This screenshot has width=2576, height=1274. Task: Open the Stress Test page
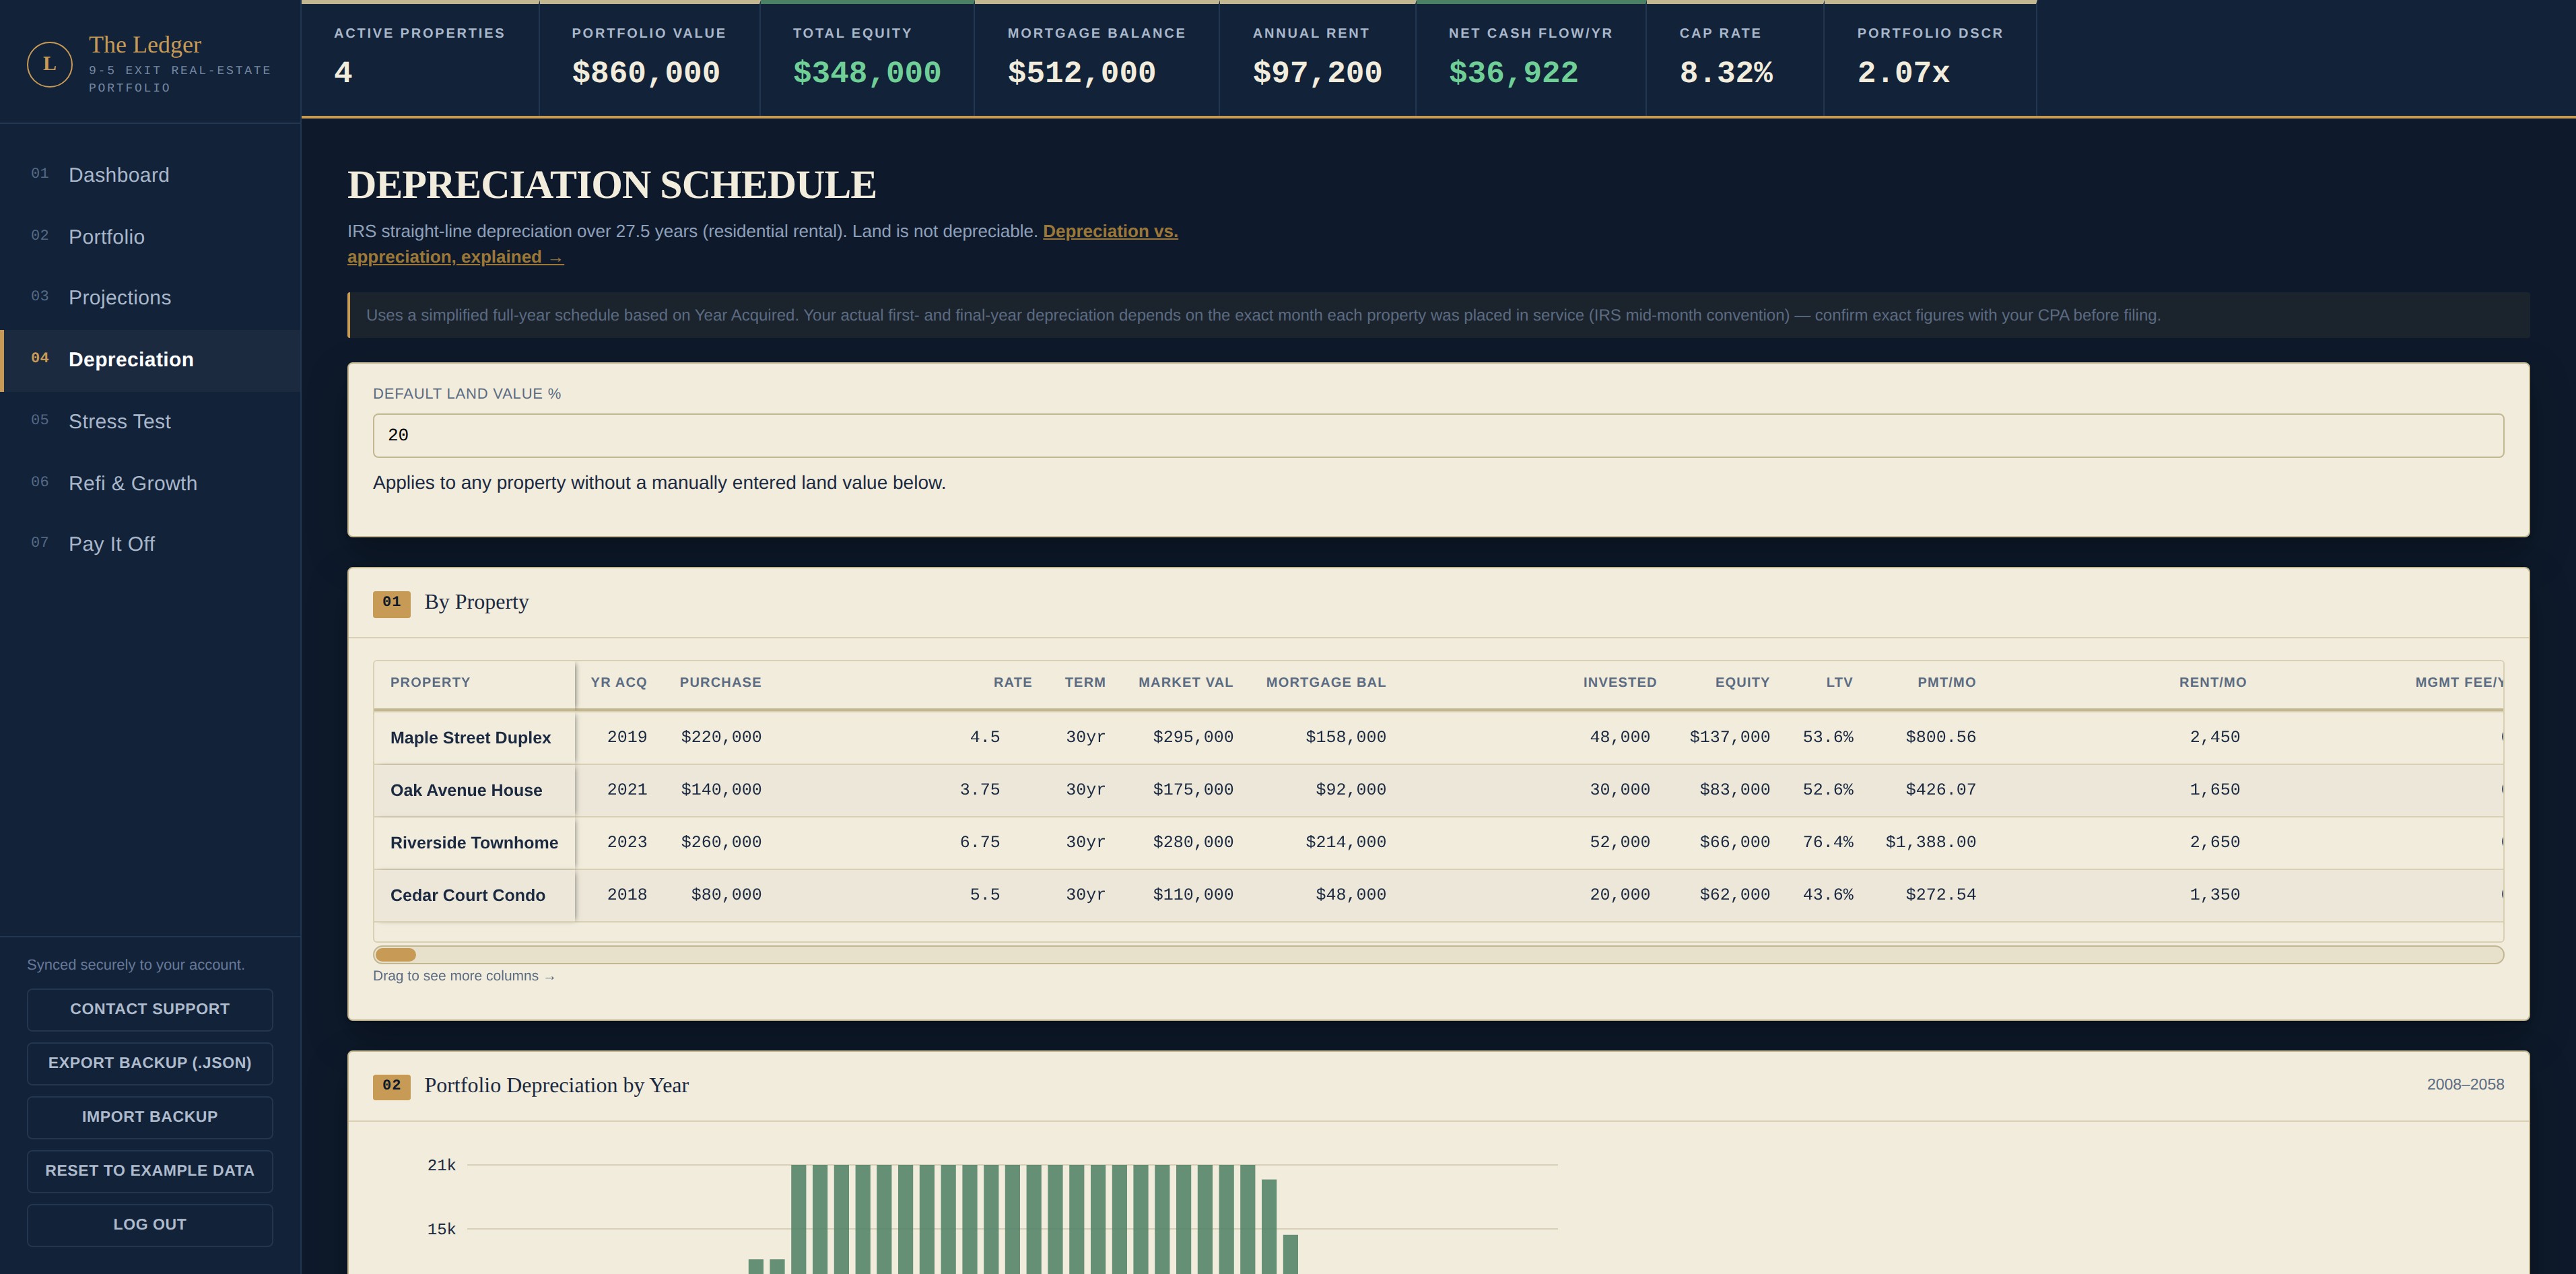click(x=150, y=422)
